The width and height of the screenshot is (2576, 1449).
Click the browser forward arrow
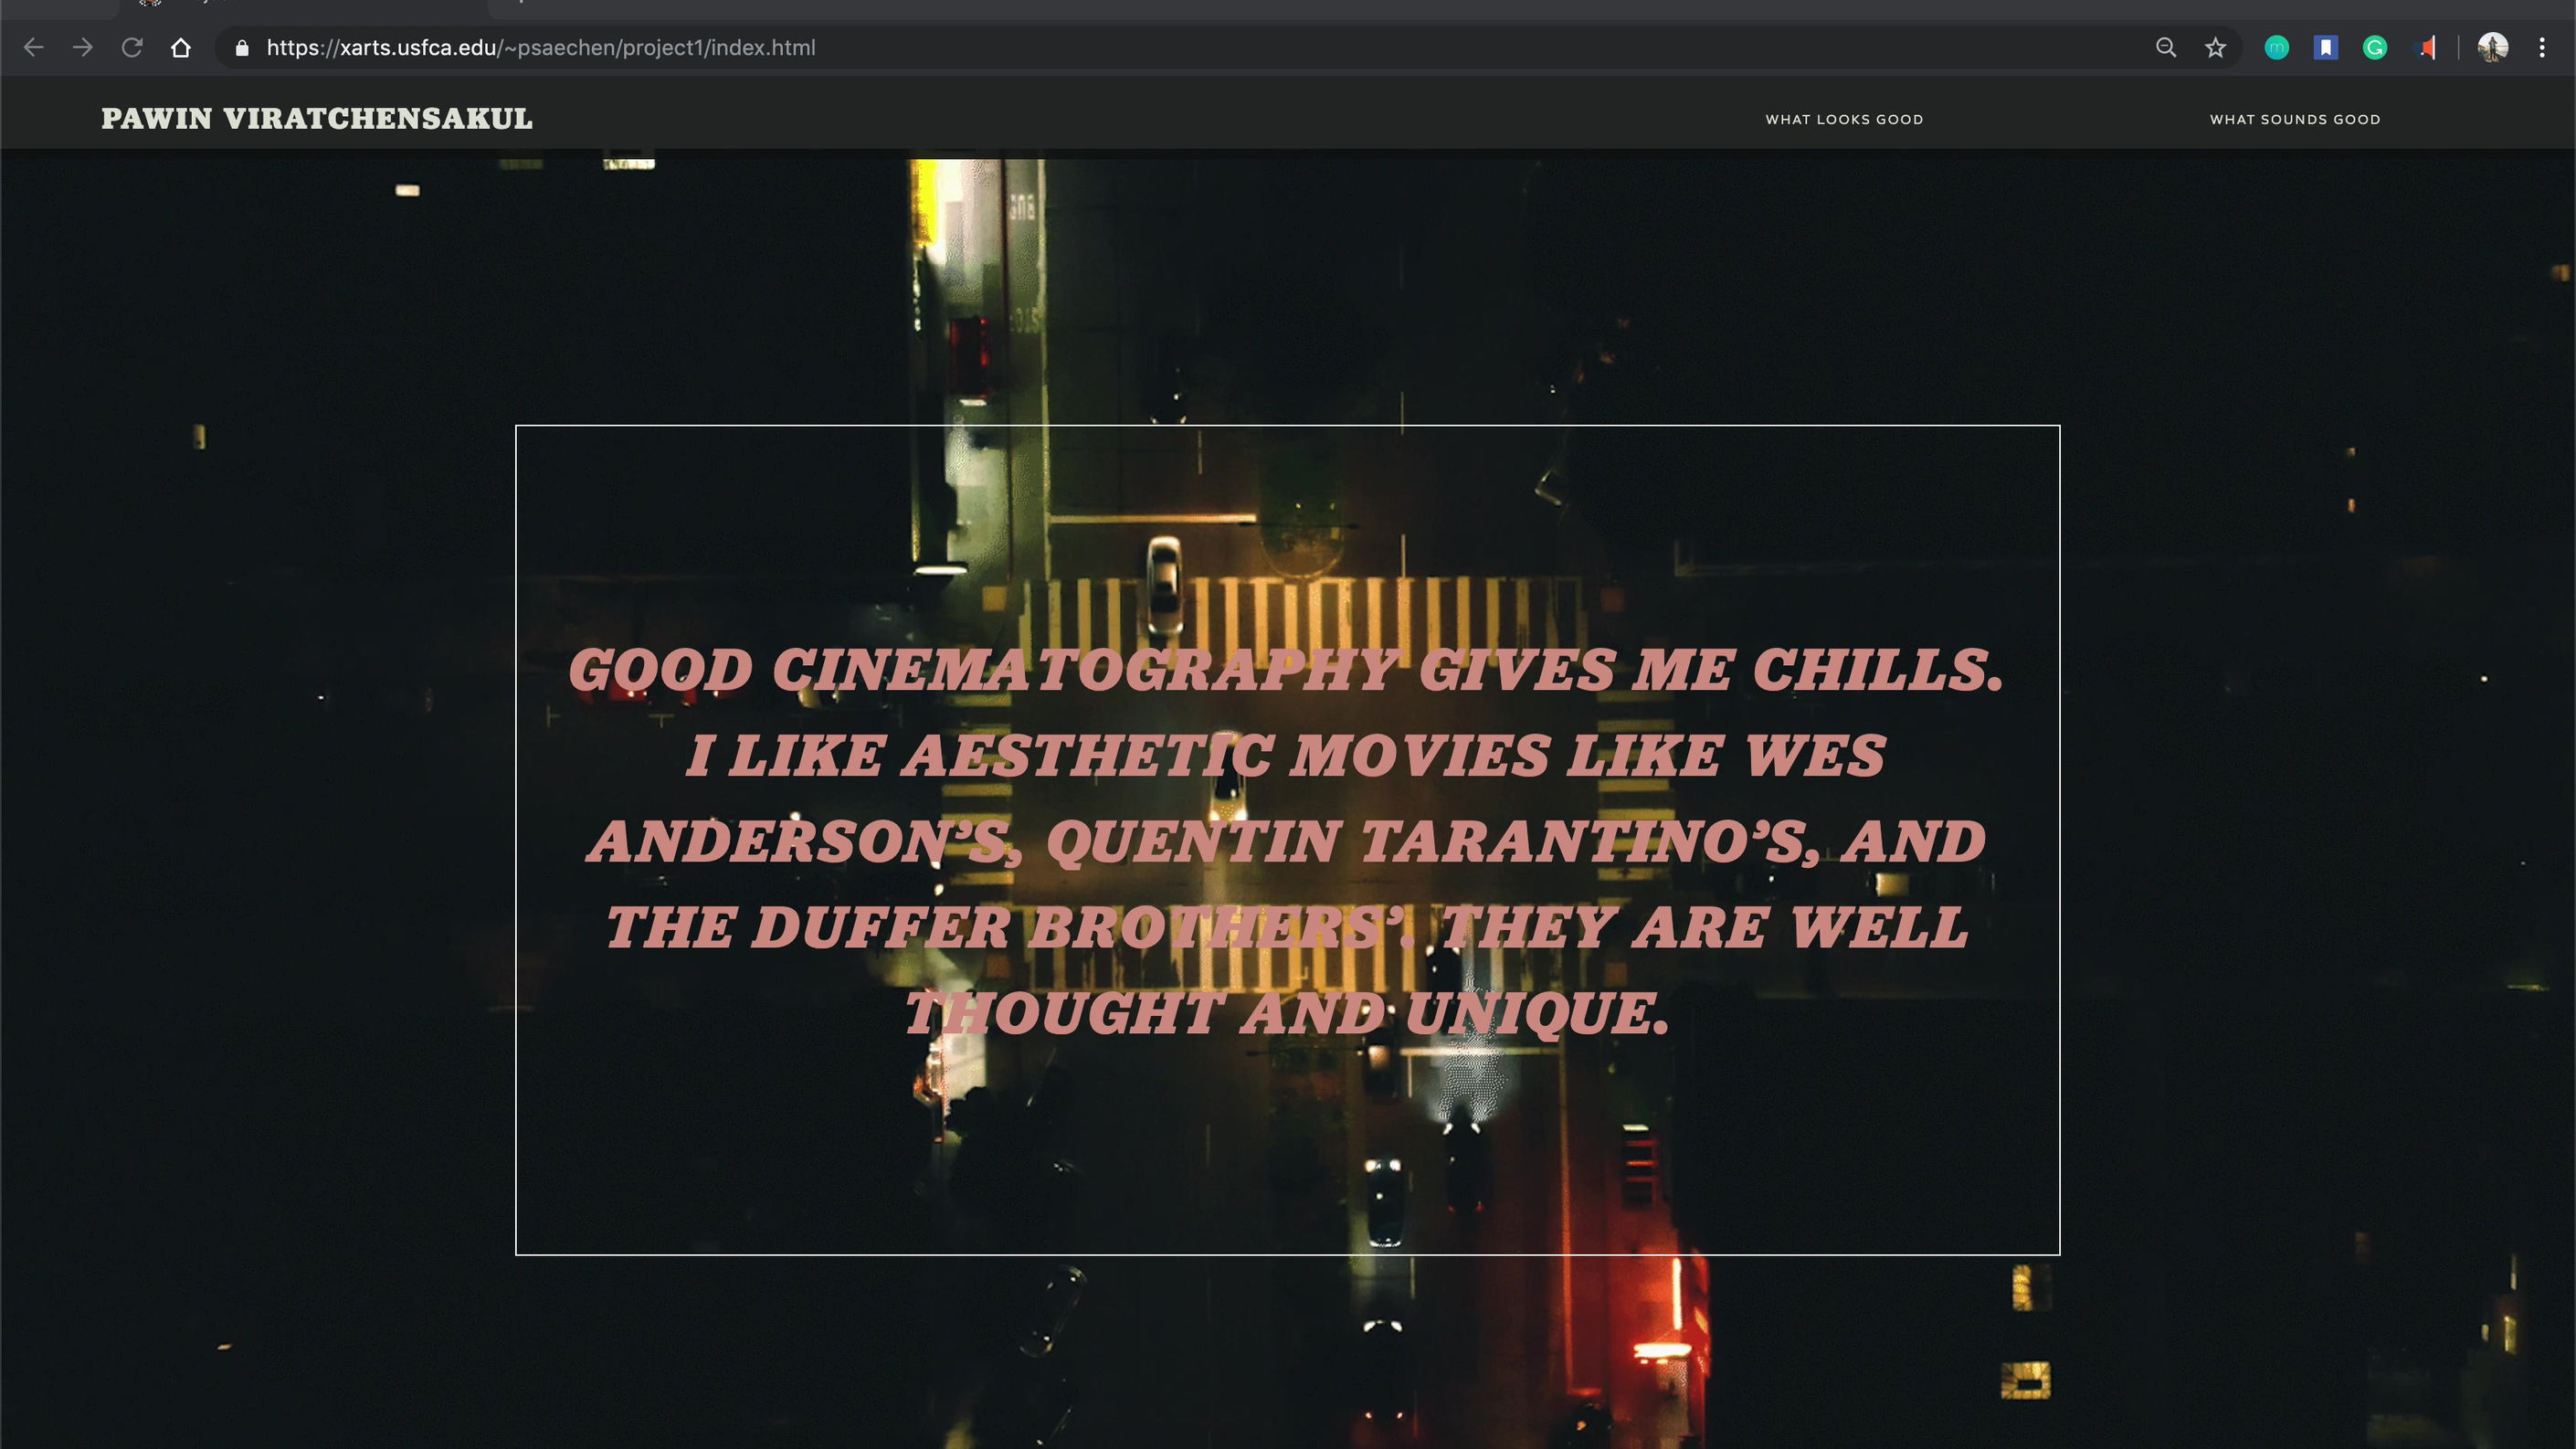(x=83, y=48)
